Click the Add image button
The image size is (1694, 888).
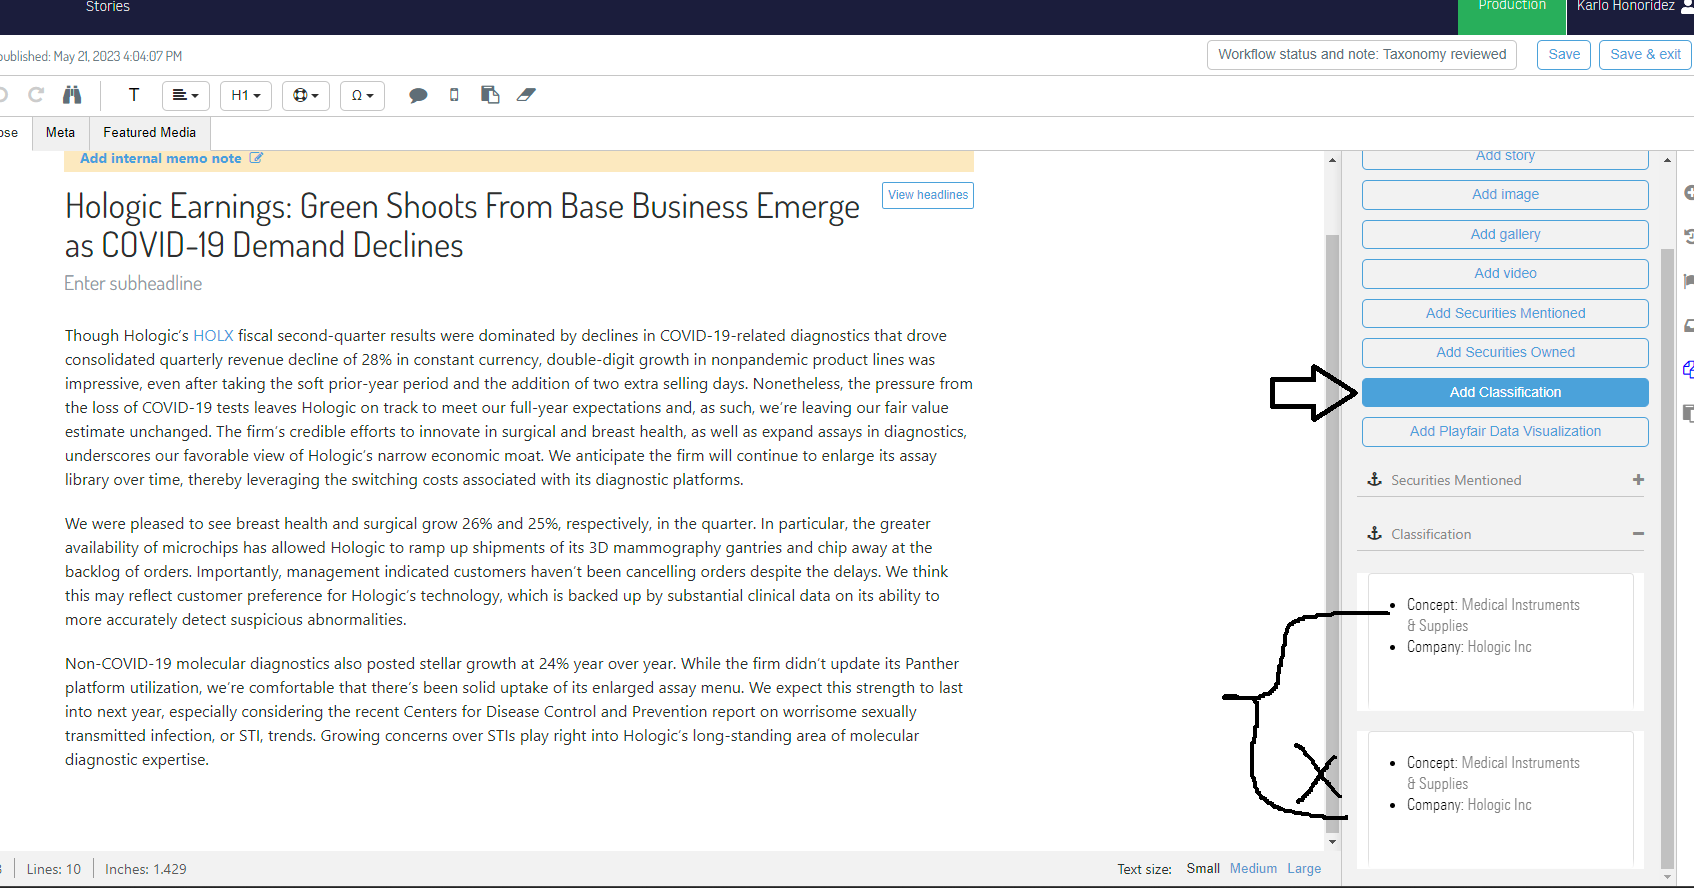[1505, 194]
